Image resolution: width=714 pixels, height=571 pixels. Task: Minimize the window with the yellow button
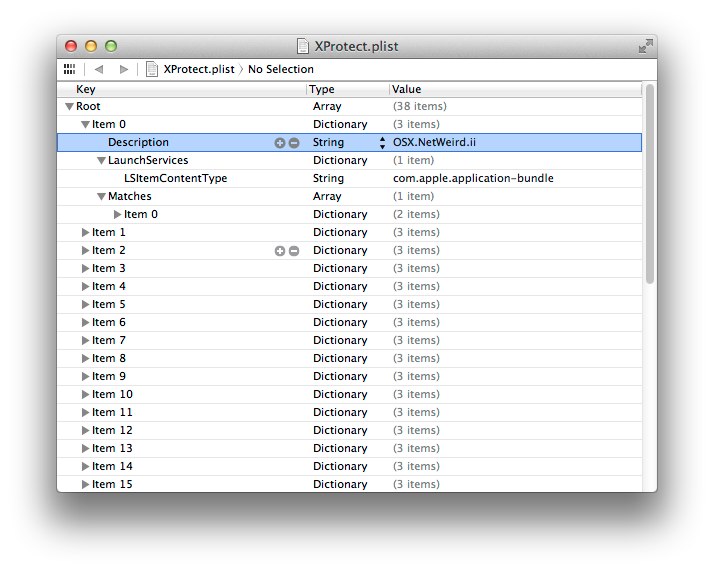point(91,46)
